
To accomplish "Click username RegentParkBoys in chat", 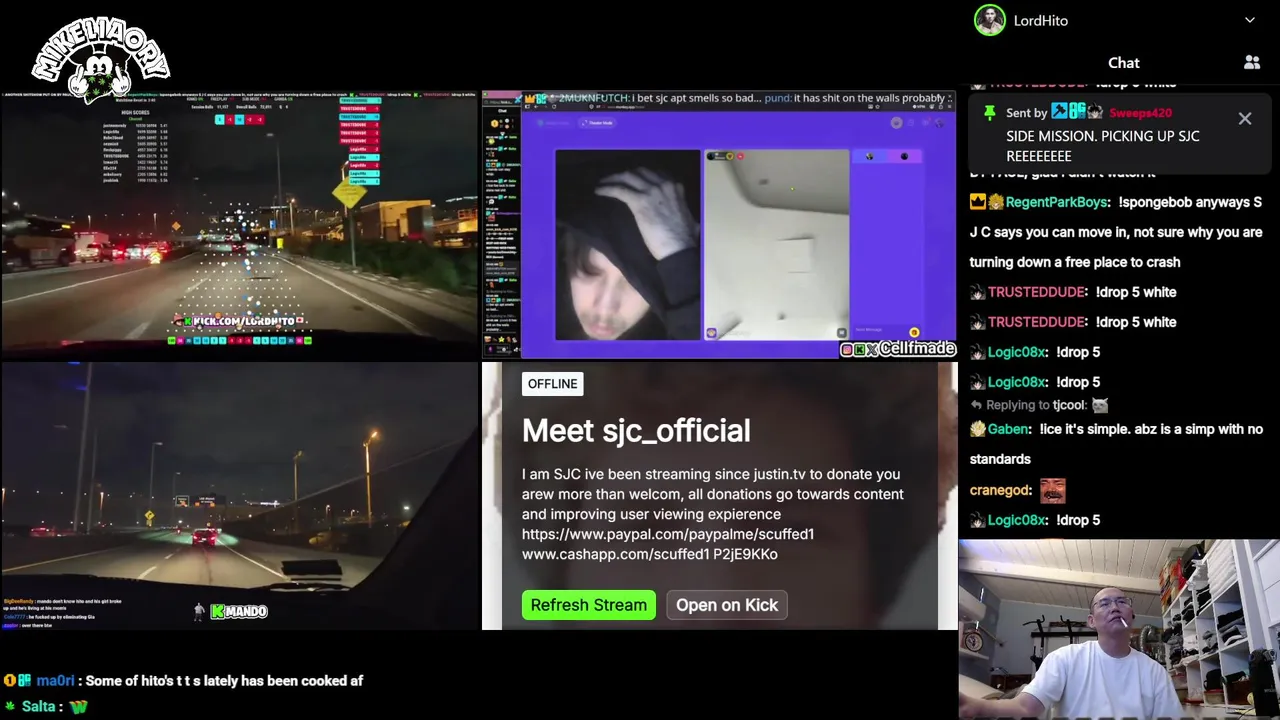I will 1056,202.
